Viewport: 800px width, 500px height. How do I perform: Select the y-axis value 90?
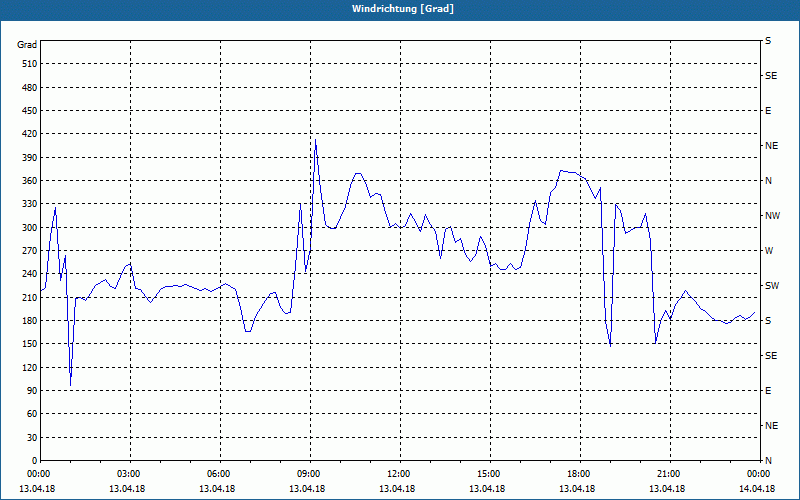33,391
